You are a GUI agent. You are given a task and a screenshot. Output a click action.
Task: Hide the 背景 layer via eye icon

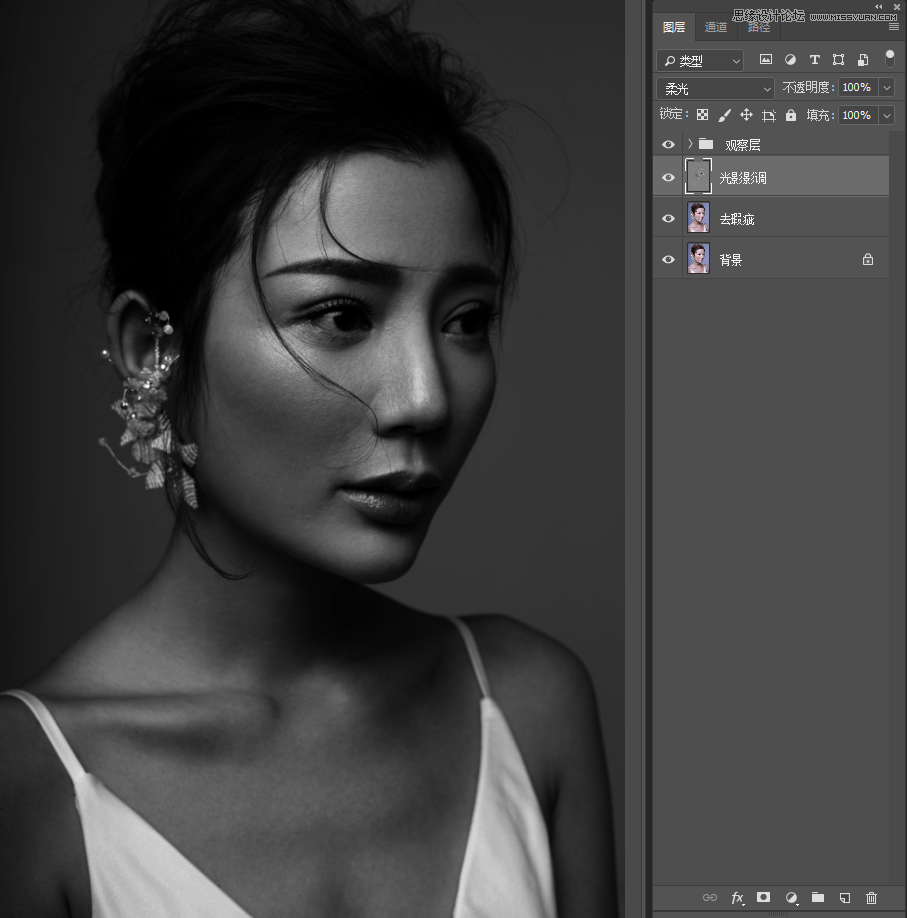click(669, 260)
